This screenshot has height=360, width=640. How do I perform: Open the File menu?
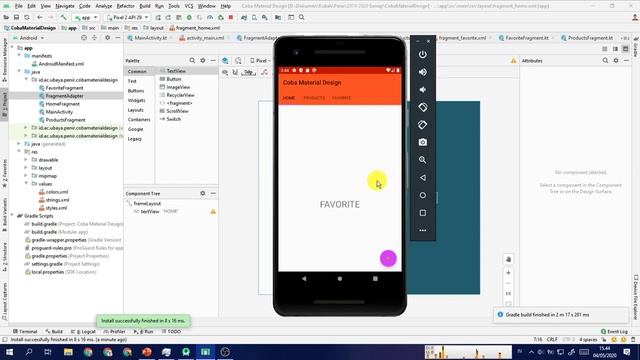18,6
